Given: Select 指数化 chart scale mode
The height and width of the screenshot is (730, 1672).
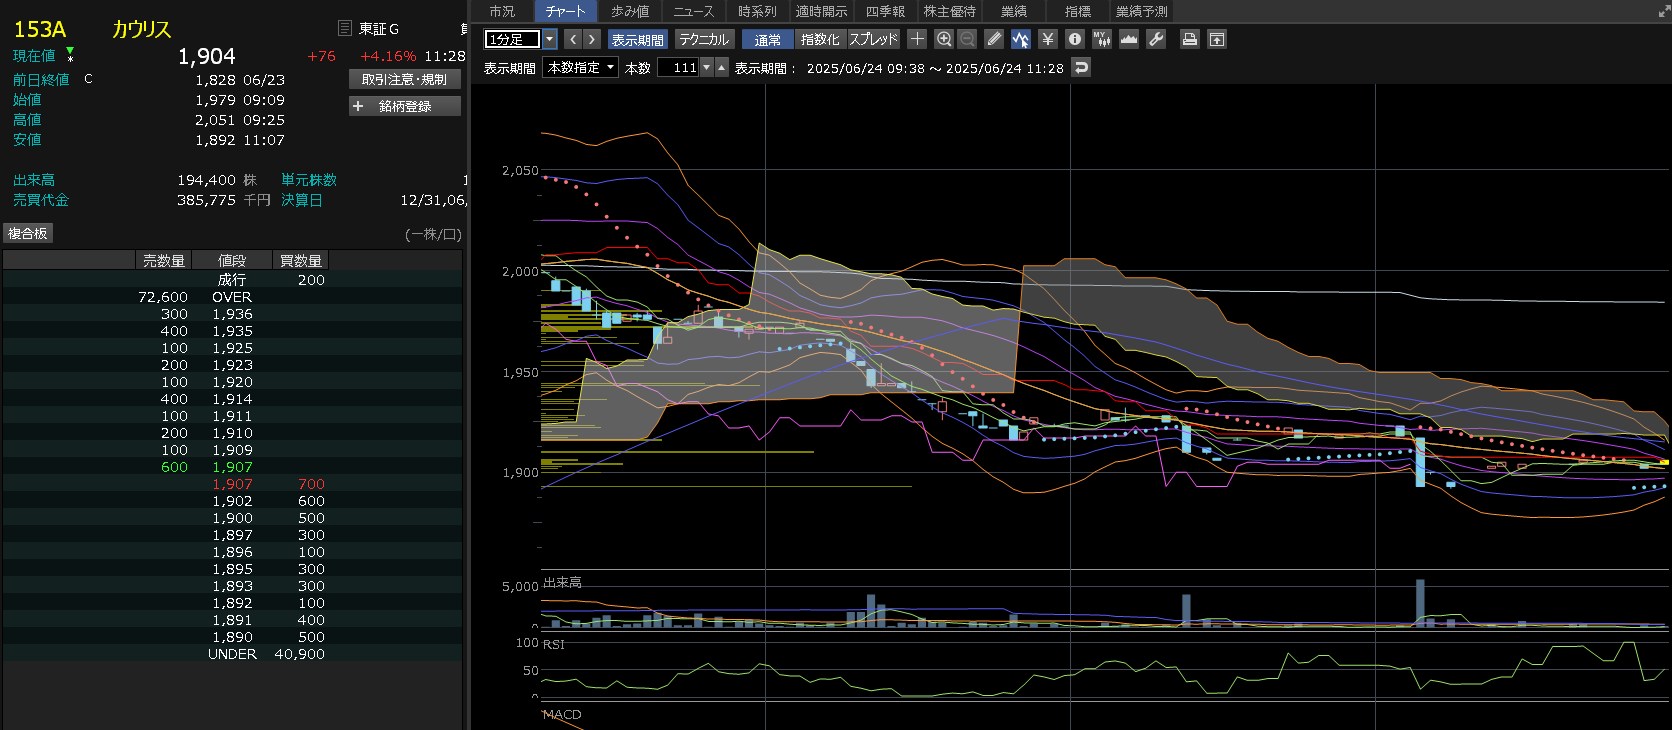Looking at the screenshot, I should click(820, 39).
